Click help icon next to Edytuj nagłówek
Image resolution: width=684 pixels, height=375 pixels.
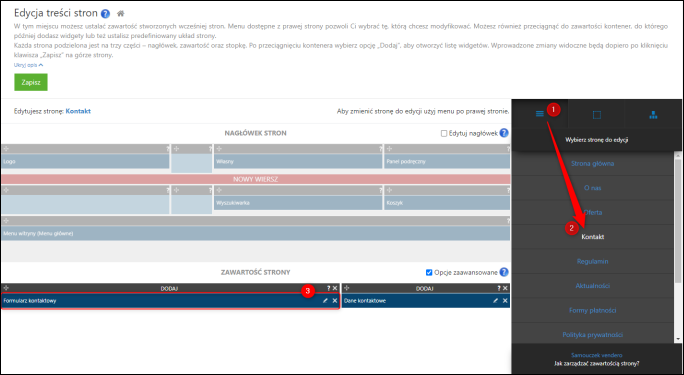click(x=504, y=133)
